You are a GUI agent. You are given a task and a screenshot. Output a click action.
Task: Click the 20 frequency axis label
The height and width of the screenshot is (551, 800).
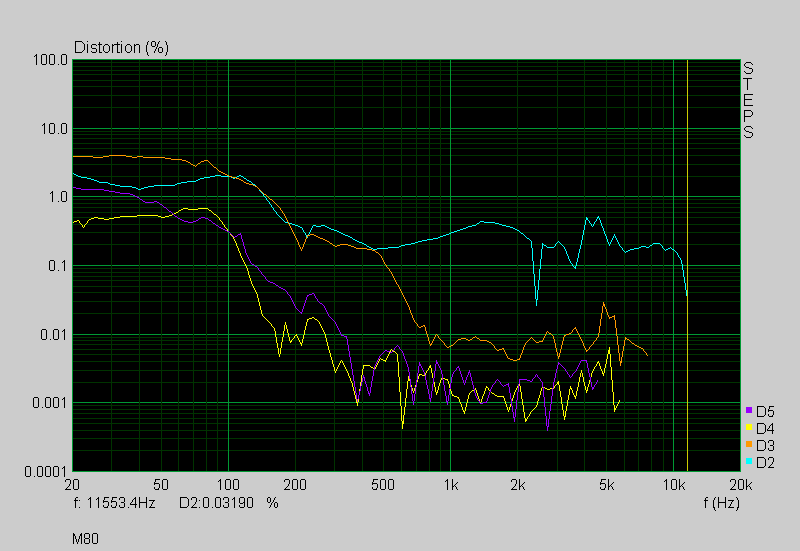coord(72,485)
